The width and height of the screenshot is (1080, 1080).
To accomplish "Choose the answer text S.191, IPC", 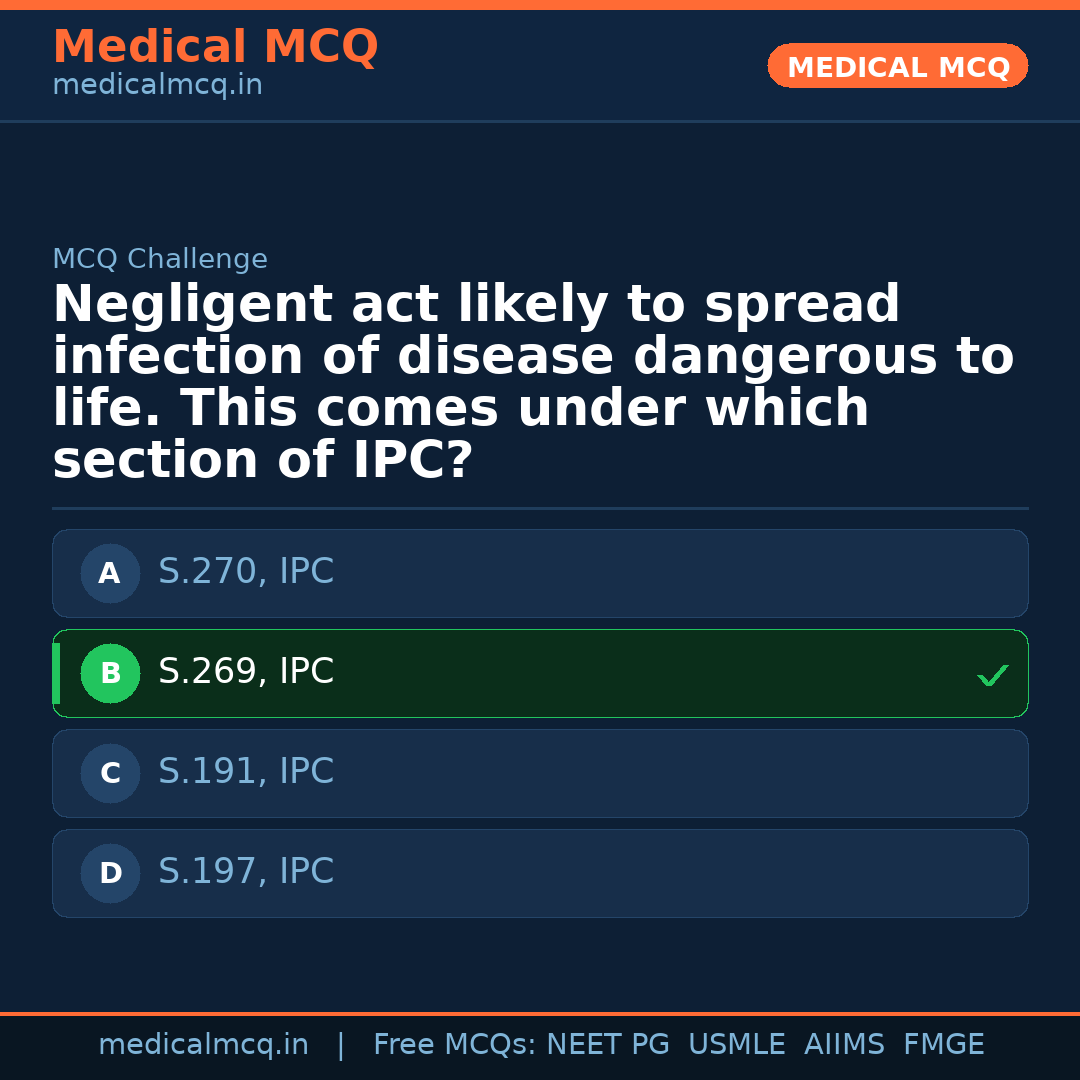I will pyautogui.click(x=246, y=772).
